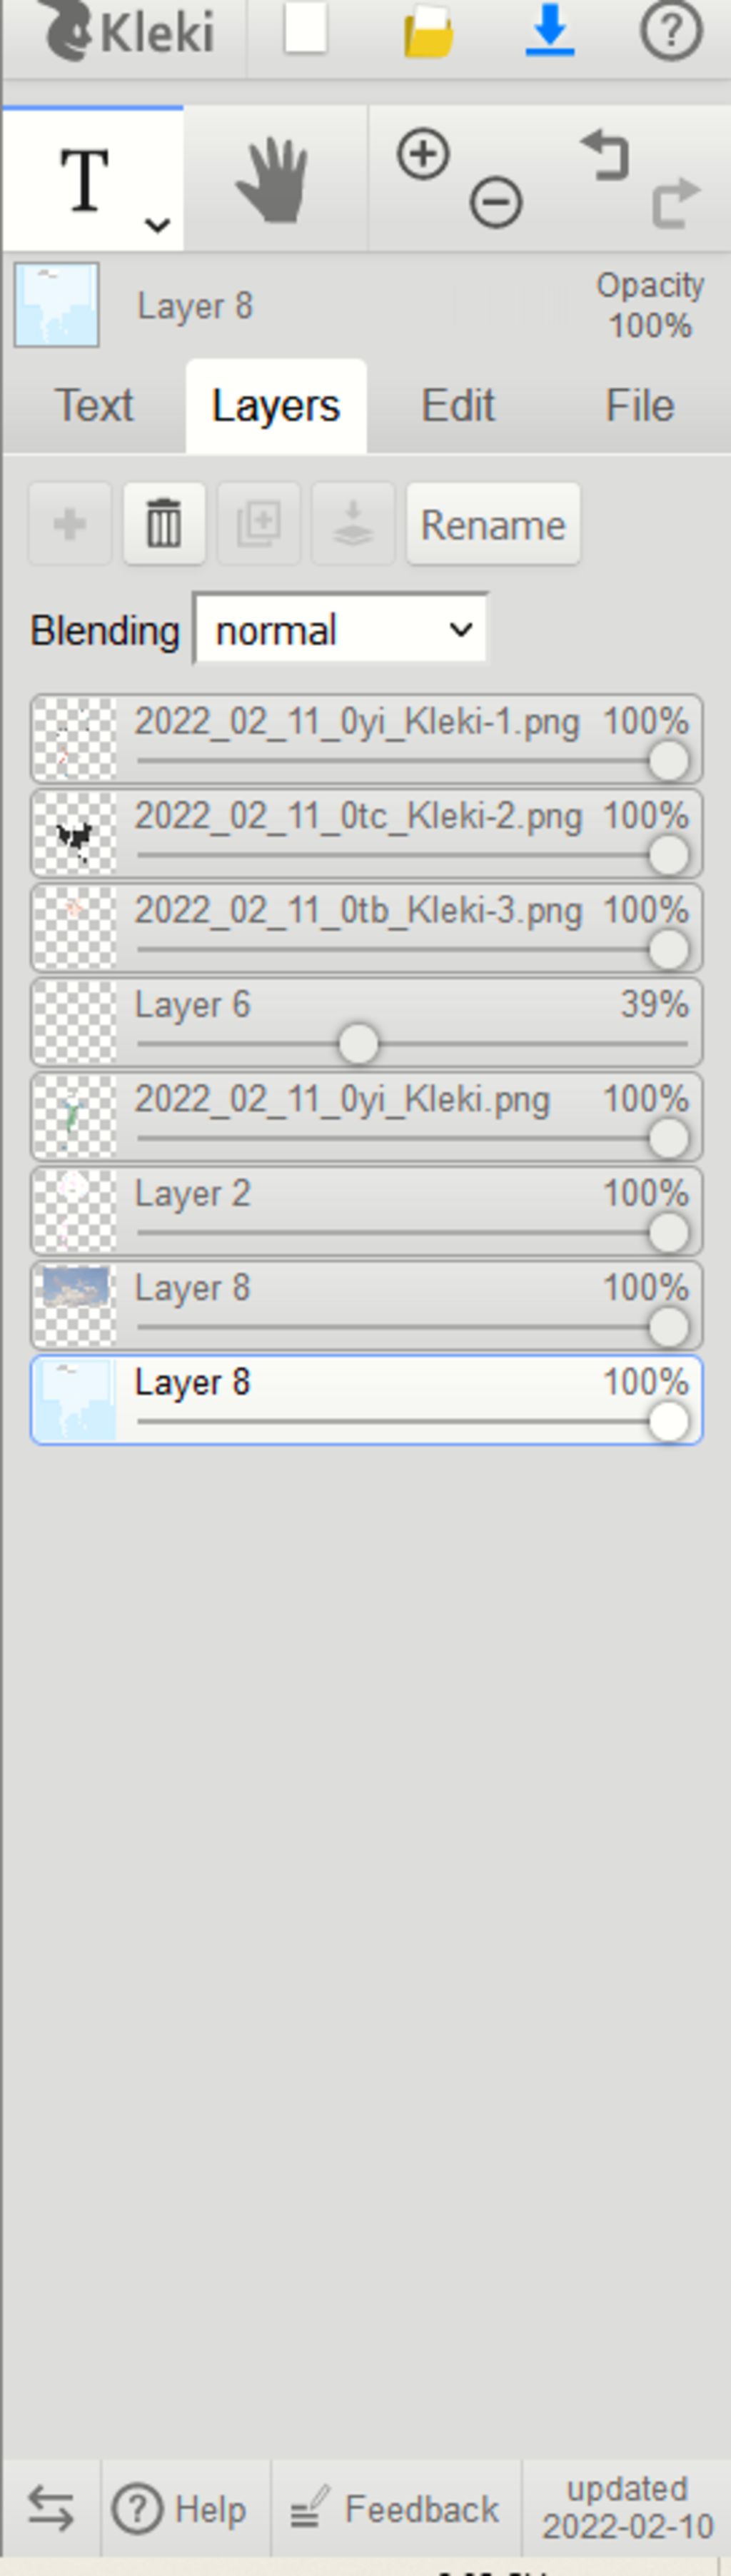Click the blue download save icon
731x2576 pixels.
click(550, 31)
